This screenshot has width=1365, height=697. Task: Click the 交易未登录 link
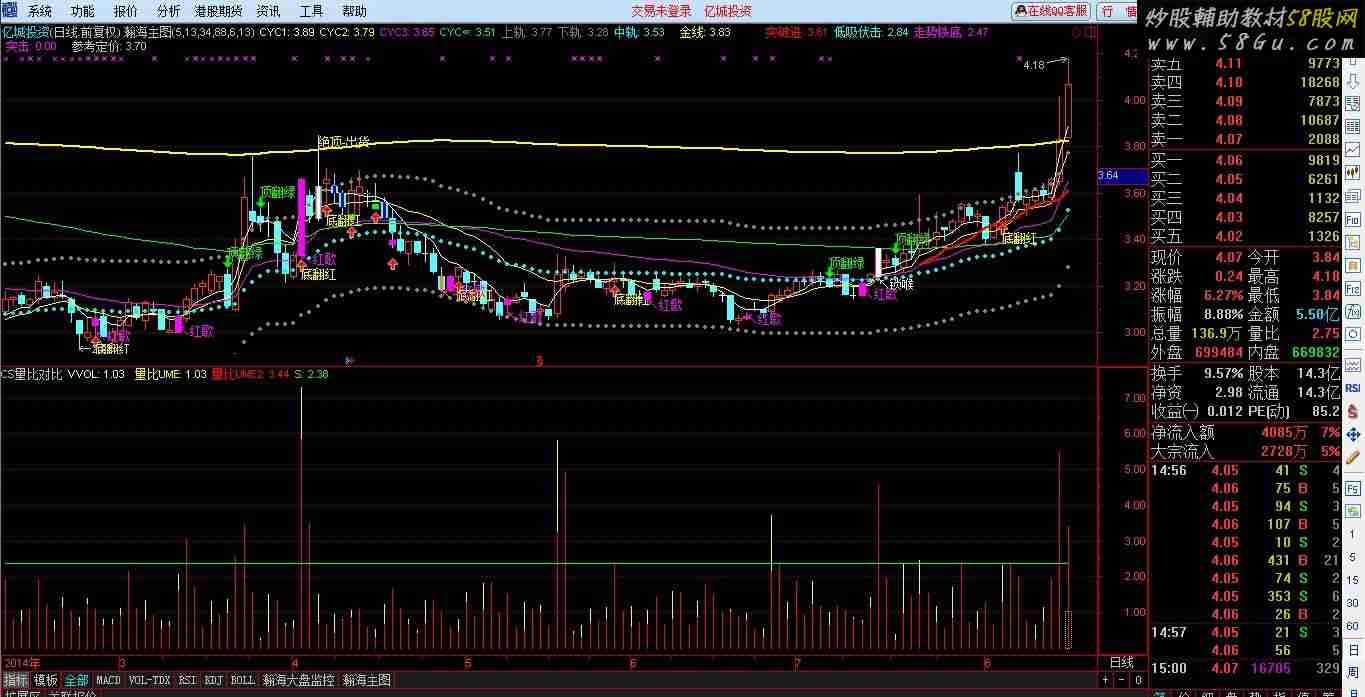pyautogui.click(x=661, y=11)
